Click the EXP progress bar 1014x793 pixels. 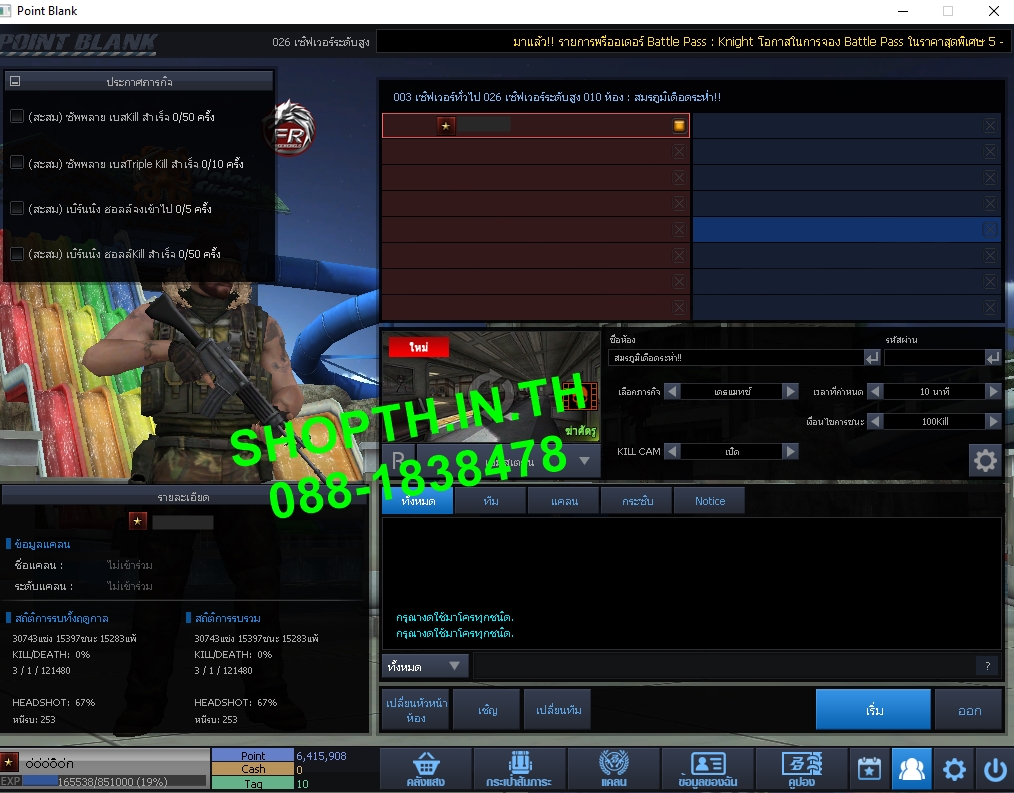[x=114, y=781]
